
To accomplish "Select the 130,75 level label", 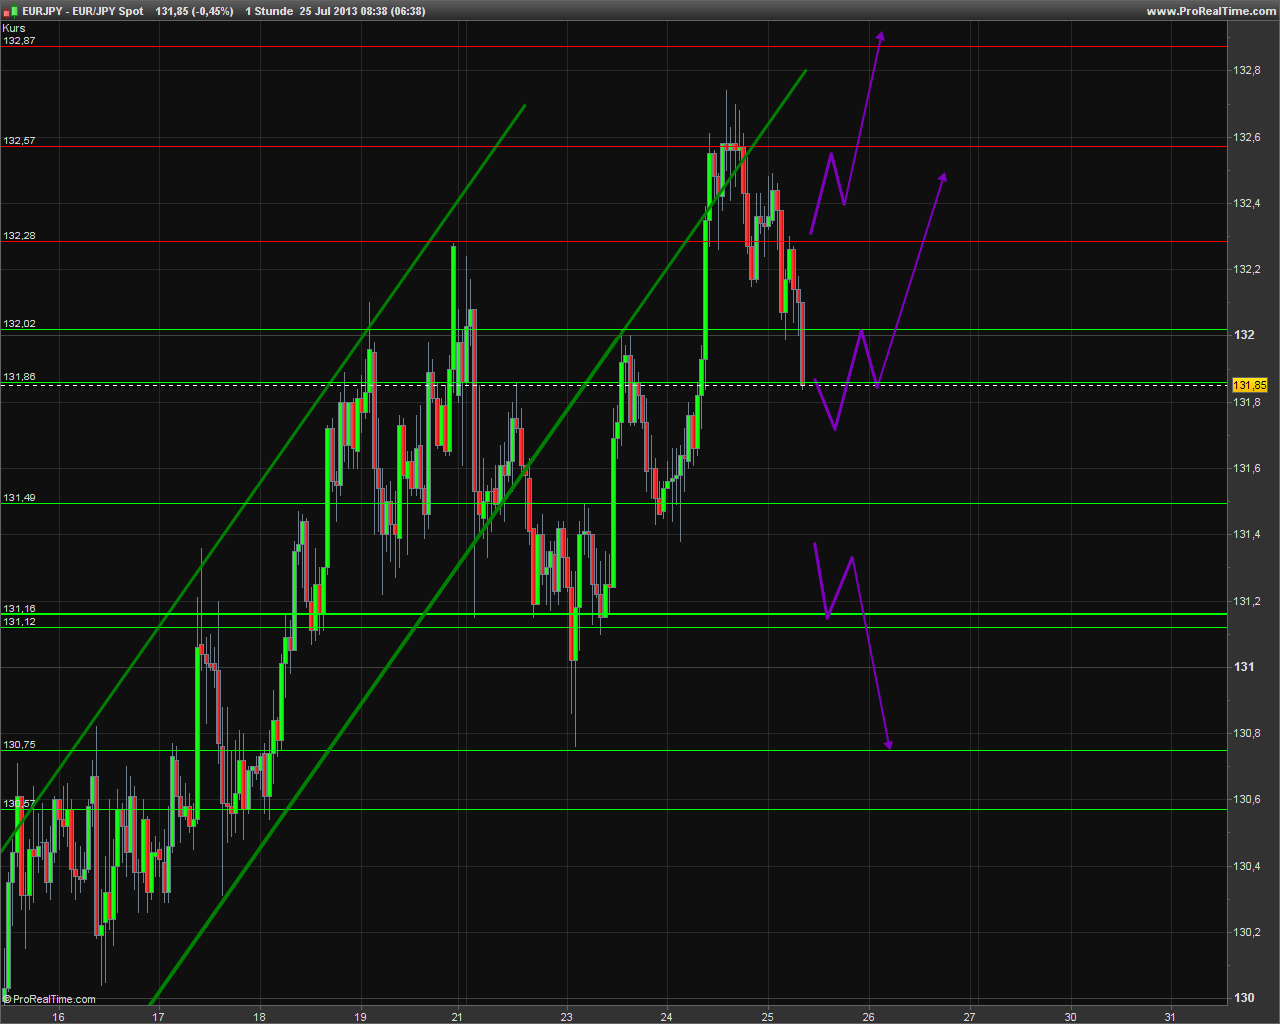I will tap(19, 744).
